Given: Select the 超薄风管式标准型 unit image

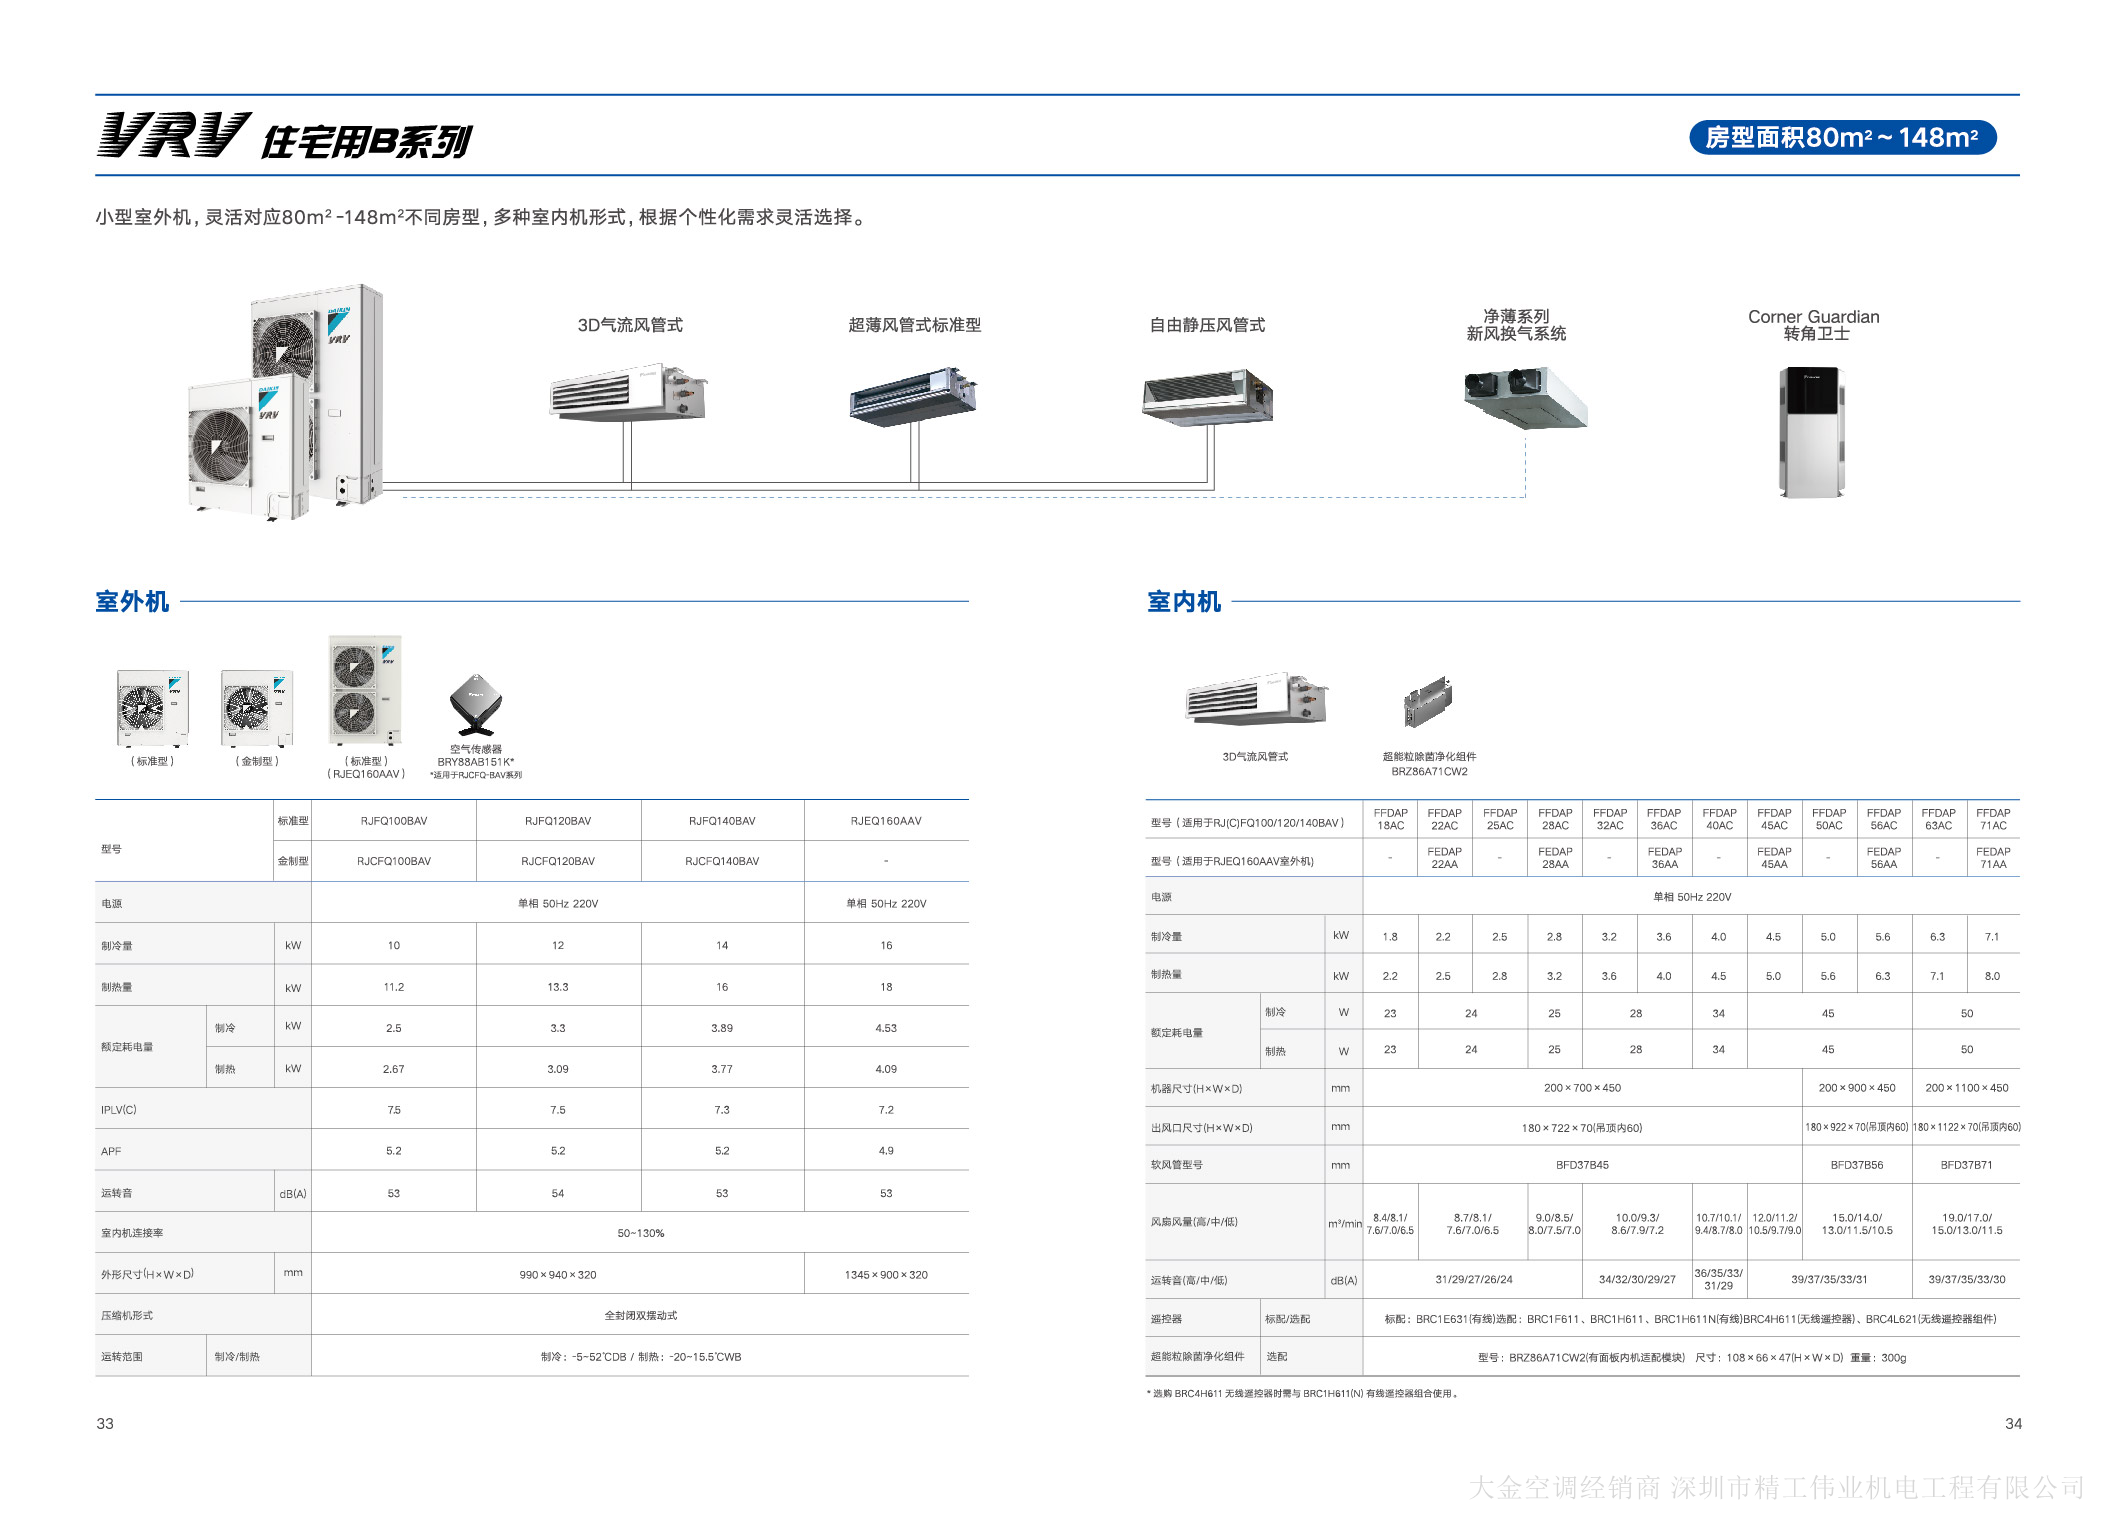Looking at the screenshot, I should [x=913, y=396].
